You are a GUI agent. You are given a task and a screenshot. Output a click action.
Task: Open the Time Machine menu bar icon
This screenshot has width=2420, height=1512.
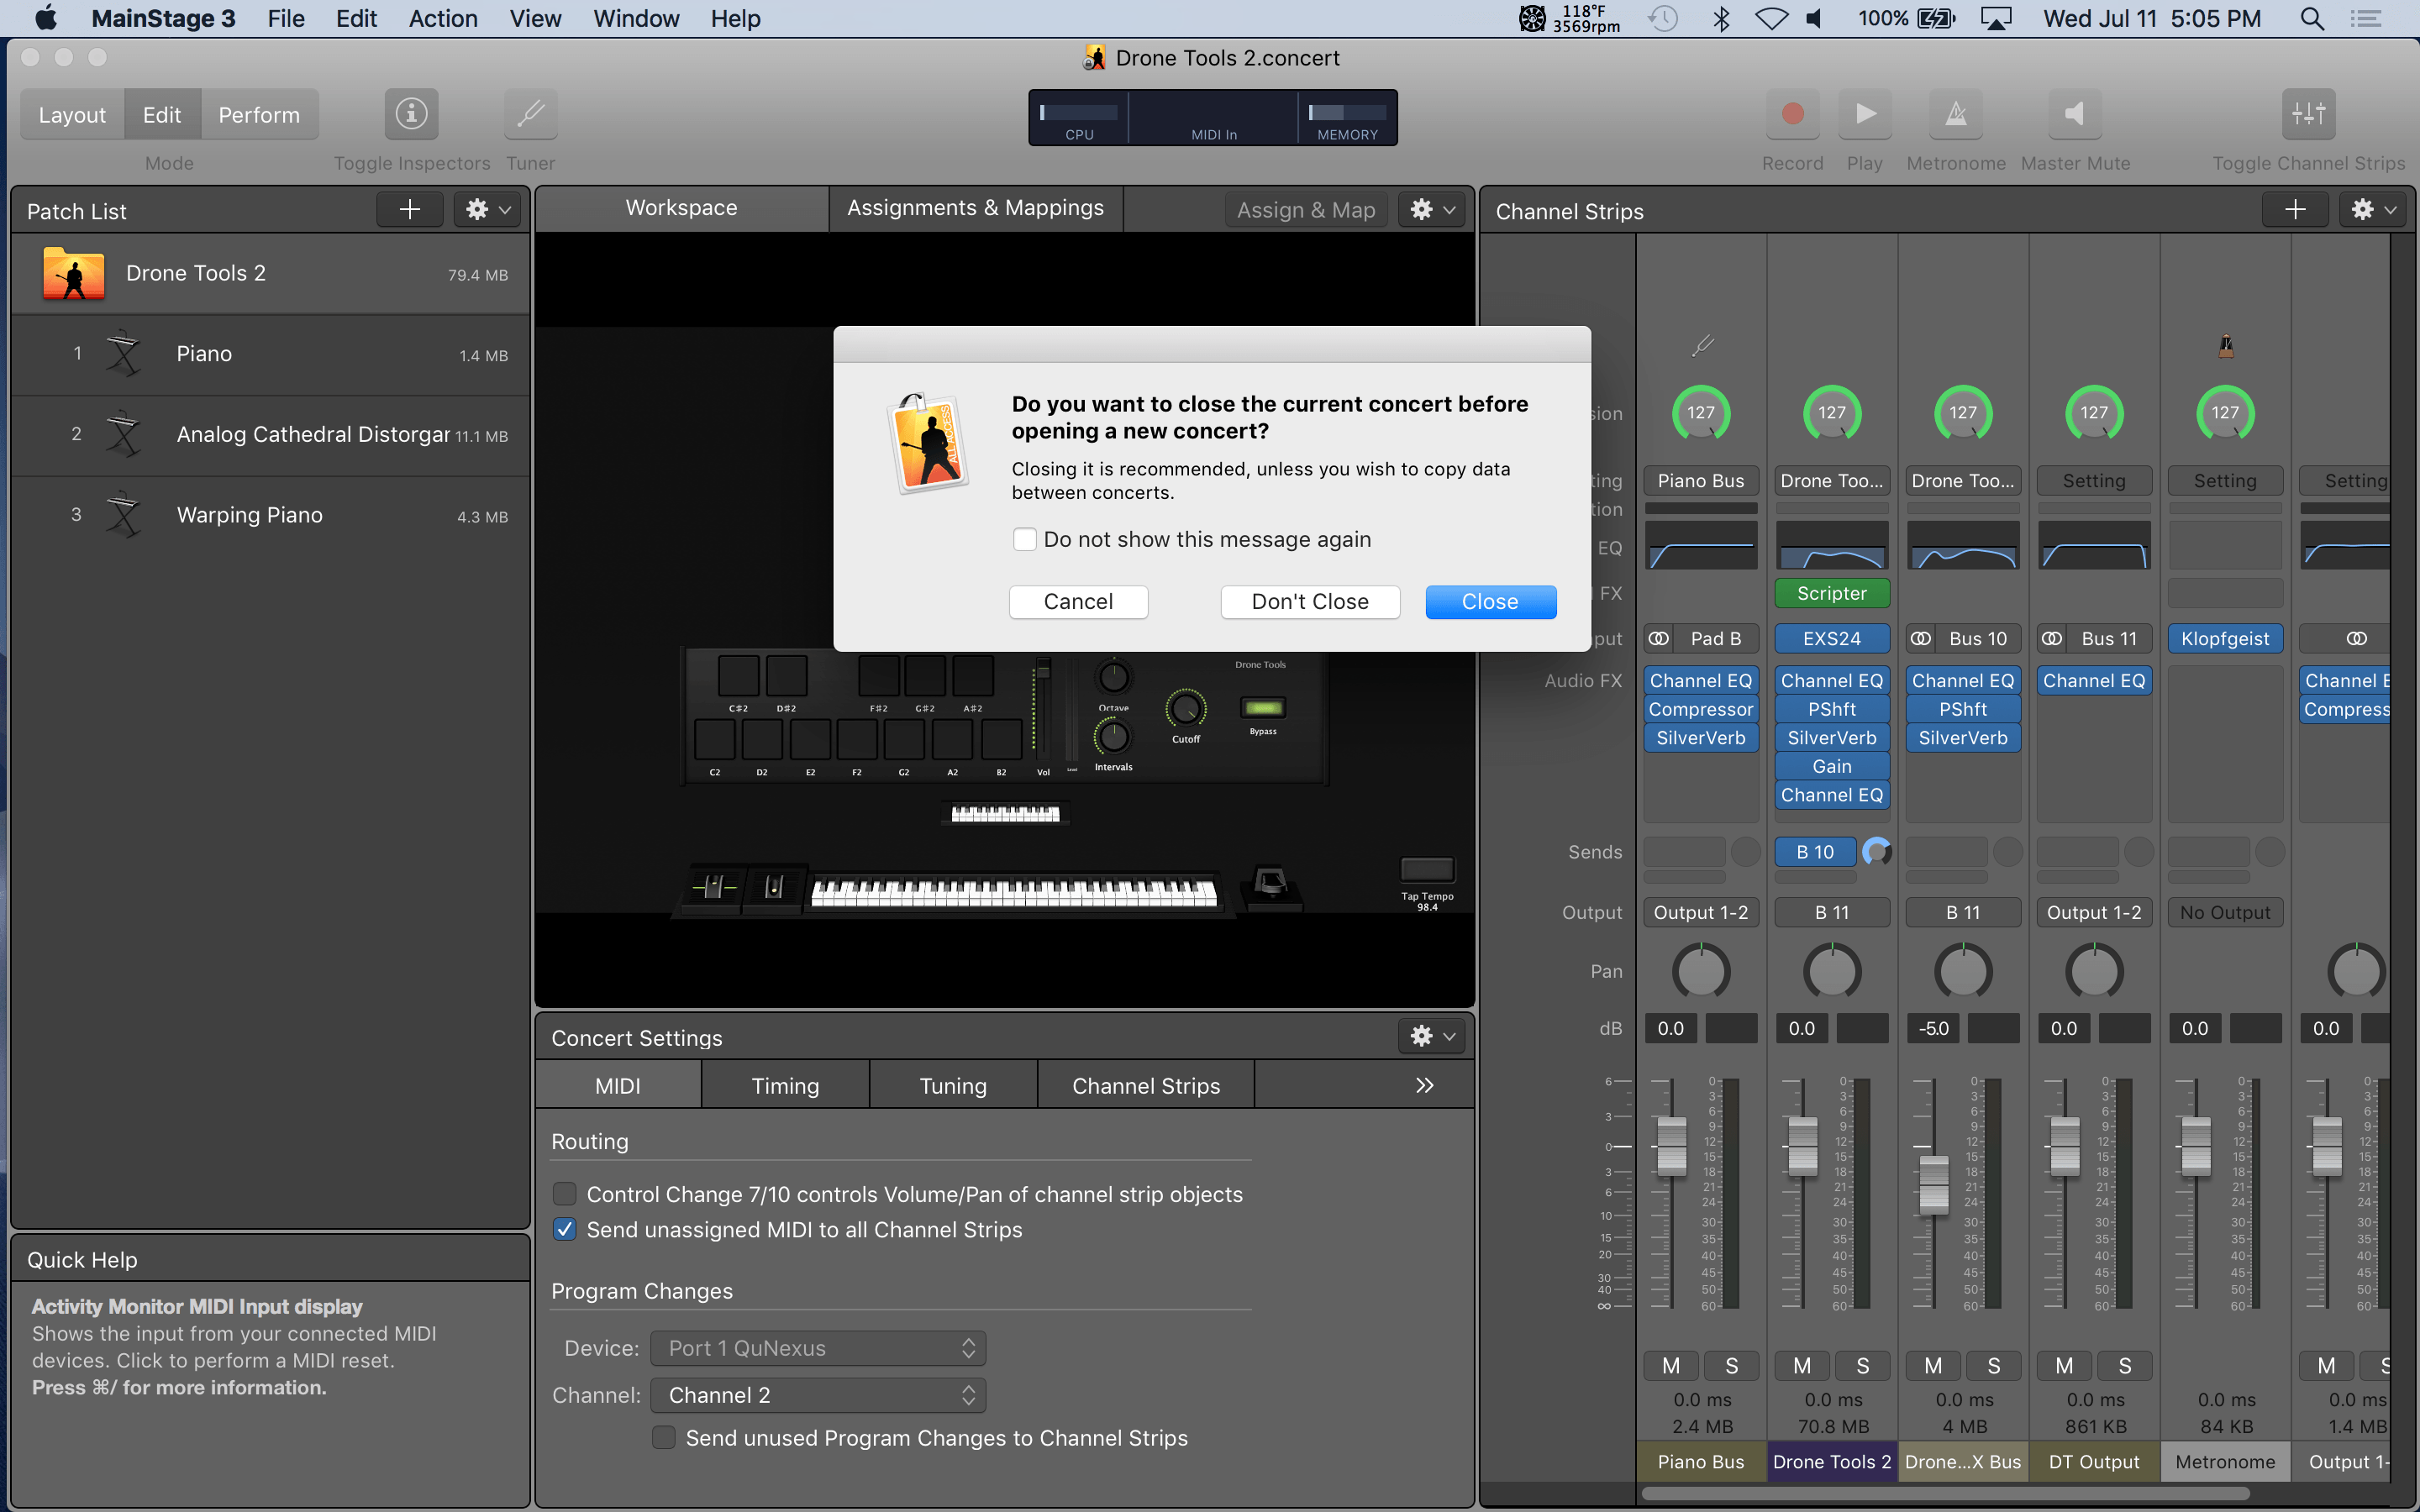click(x=1663, y=18)
